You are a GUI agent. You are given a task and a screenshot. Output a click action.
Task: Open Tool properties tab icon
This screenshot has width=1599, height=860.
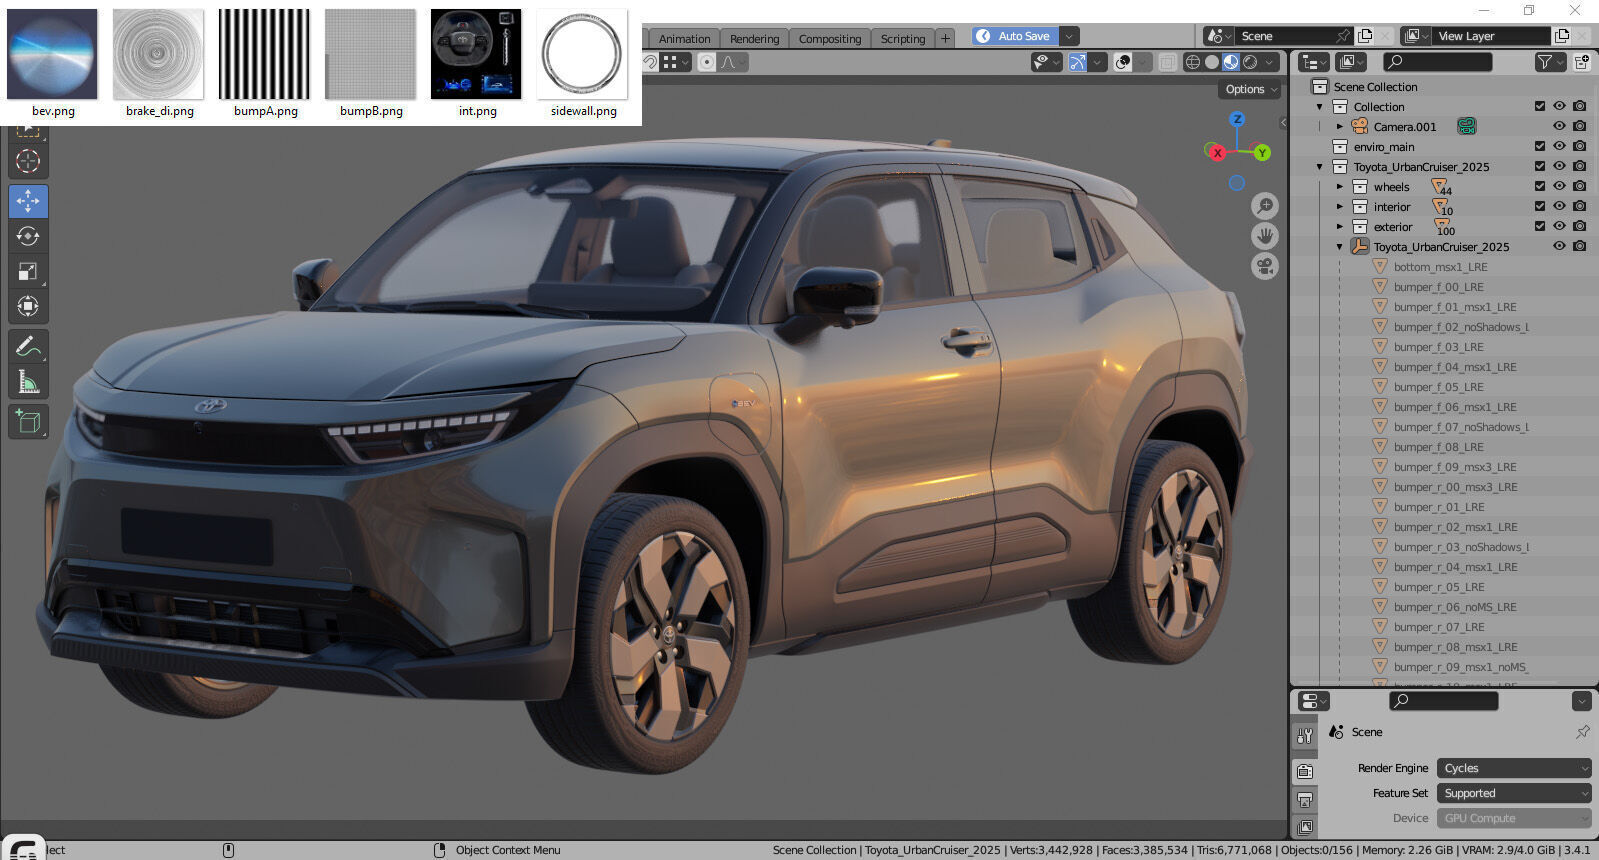[x=1305, y=735]
